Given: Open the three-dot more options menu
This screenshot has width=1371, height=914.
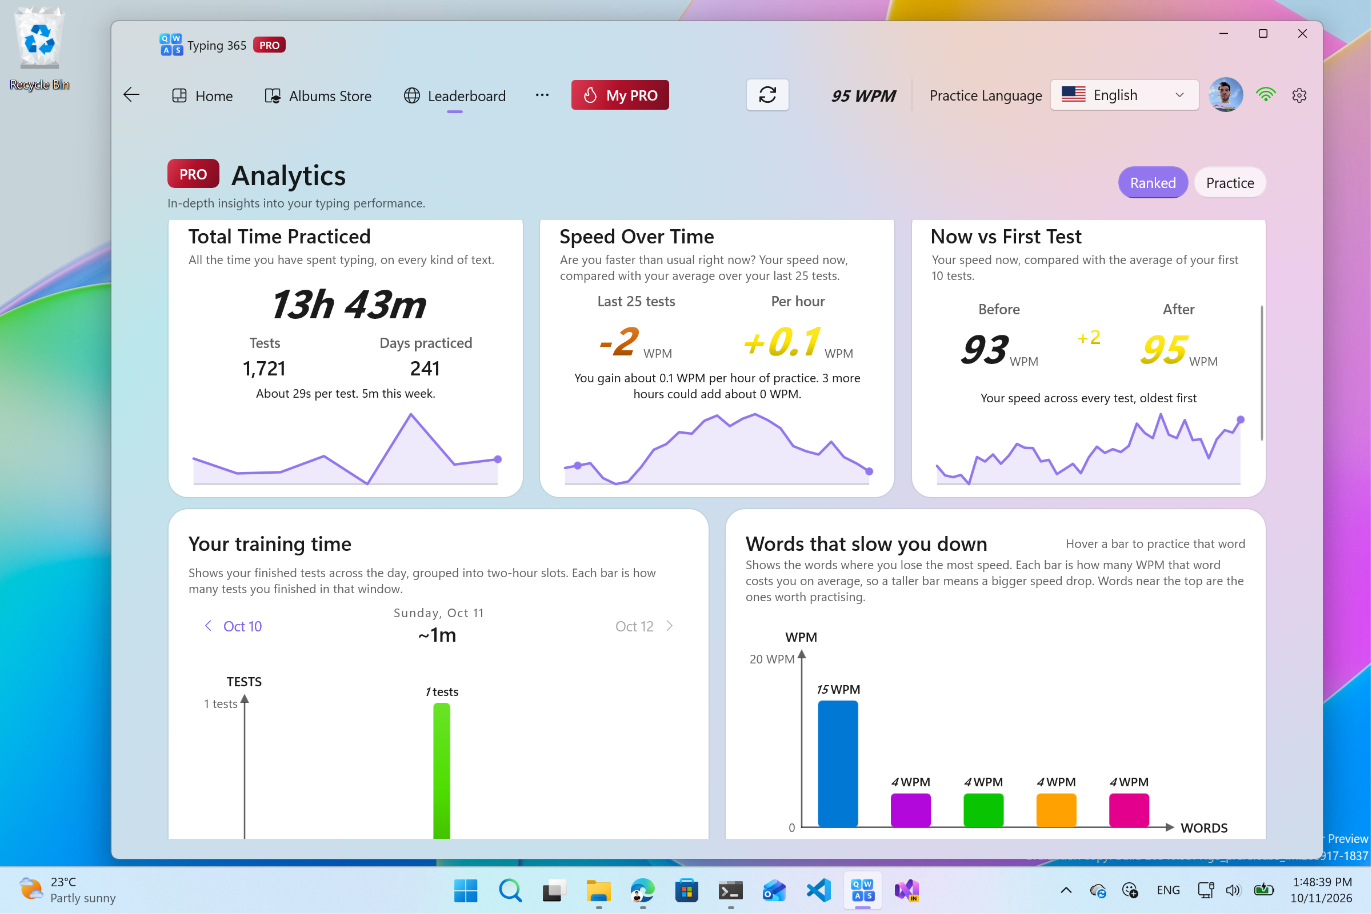Looking at the screenshot, I should pos(542,95).
